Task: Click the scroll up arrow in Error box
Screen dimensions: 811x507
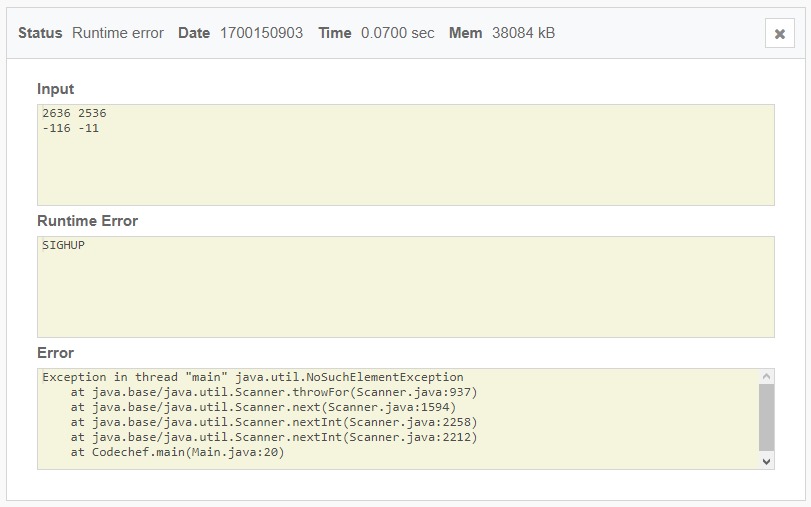Action: point(767,377)
